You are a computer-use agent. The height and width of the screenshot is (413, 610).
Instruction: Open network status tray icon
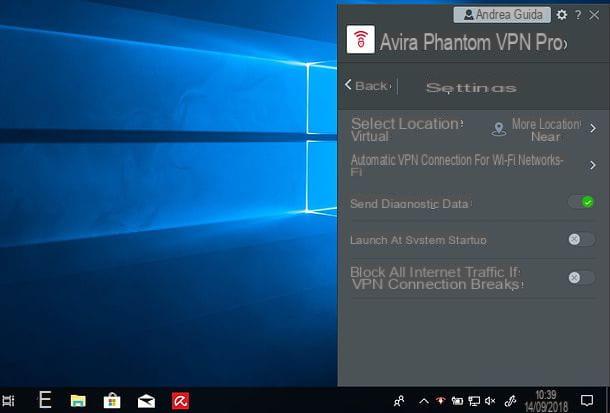click(x=474, y=401)
